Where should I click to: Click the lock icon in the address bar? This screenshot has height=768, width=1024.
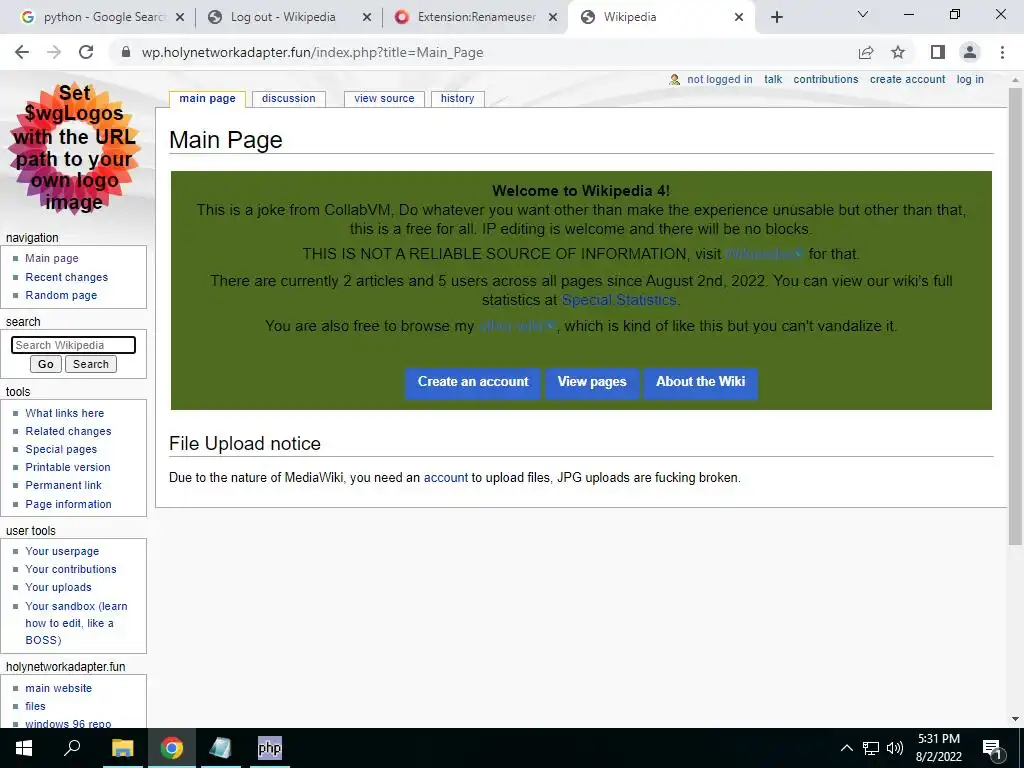click(126, 52)
